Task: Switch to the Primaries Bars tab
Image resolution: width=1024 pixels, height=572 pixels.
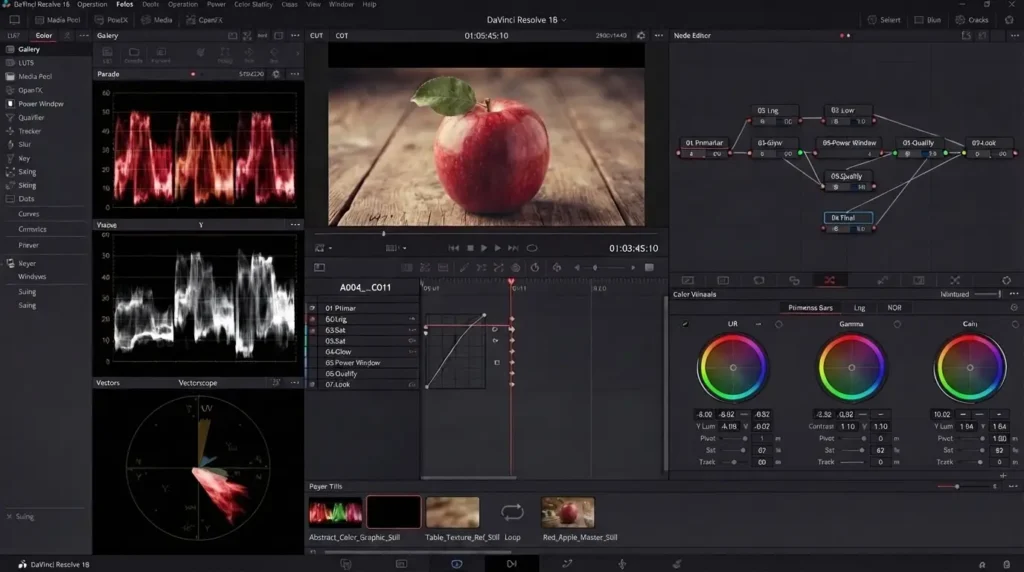Action: pyautogui.click(x=810, y=308)
